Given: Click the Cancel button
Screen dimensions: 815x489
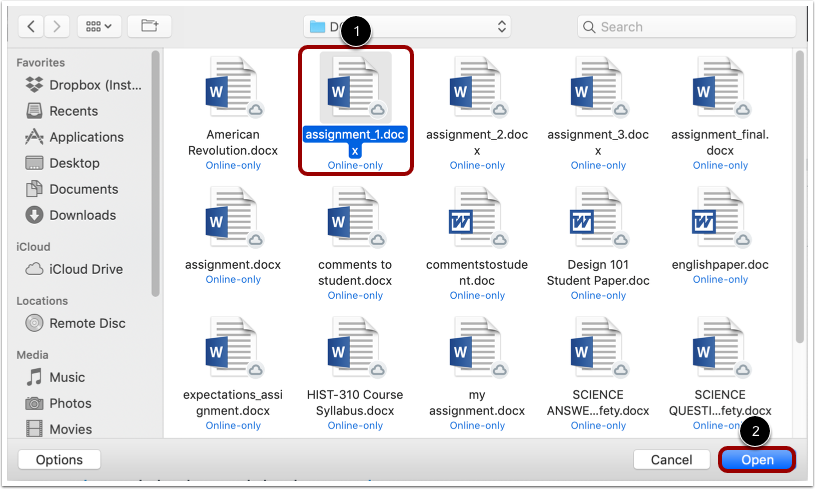Looking at the screenshot, I should pos(672,460).
